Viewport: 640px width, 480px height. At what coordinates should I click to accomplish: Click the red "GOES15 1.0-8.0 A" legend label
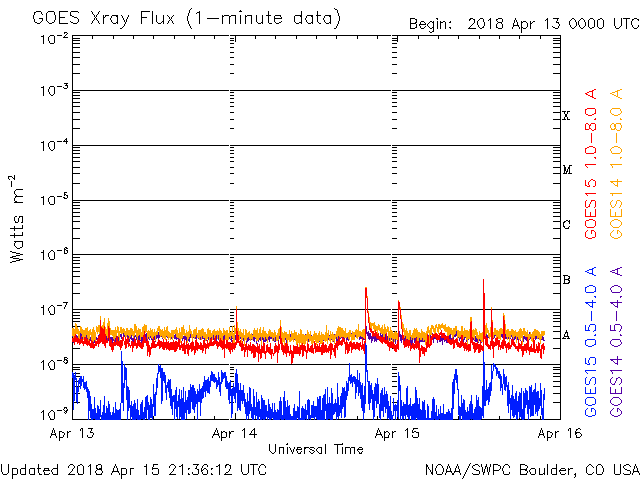[x=591, y=163]
